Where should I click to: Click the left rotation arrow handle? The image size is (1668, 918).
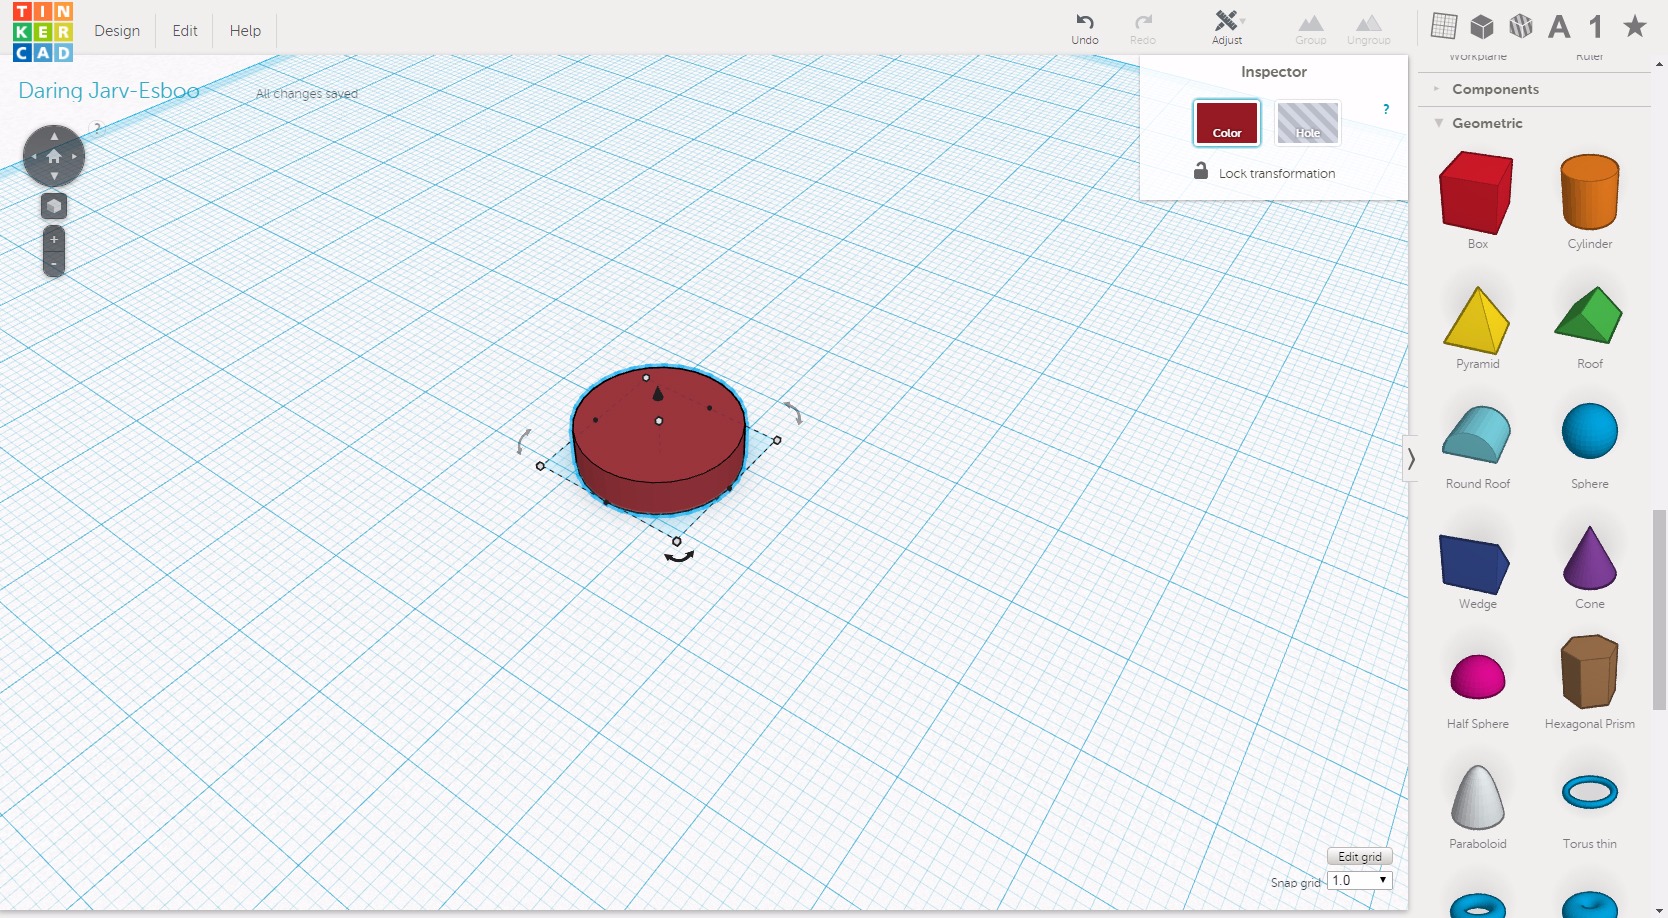(x=522, y=441)
